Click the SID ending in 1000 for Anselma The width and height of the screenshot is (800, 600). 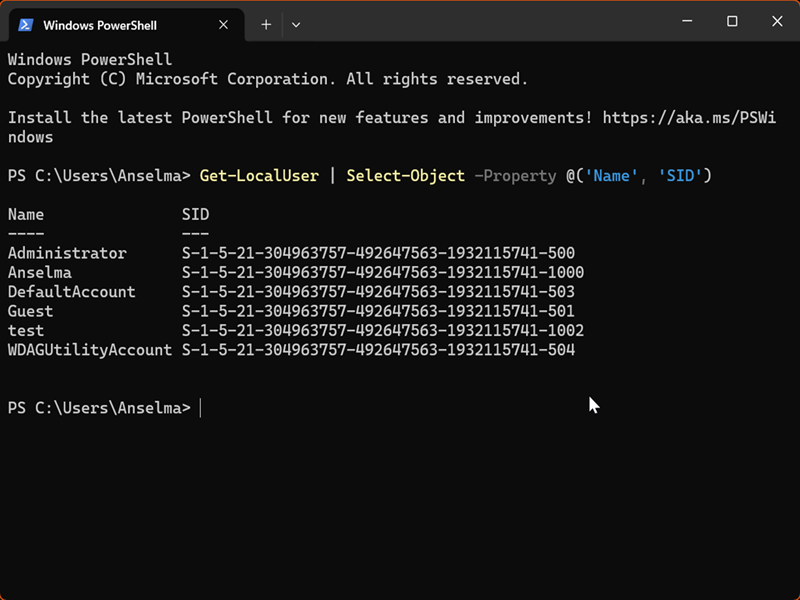point(382,272)
